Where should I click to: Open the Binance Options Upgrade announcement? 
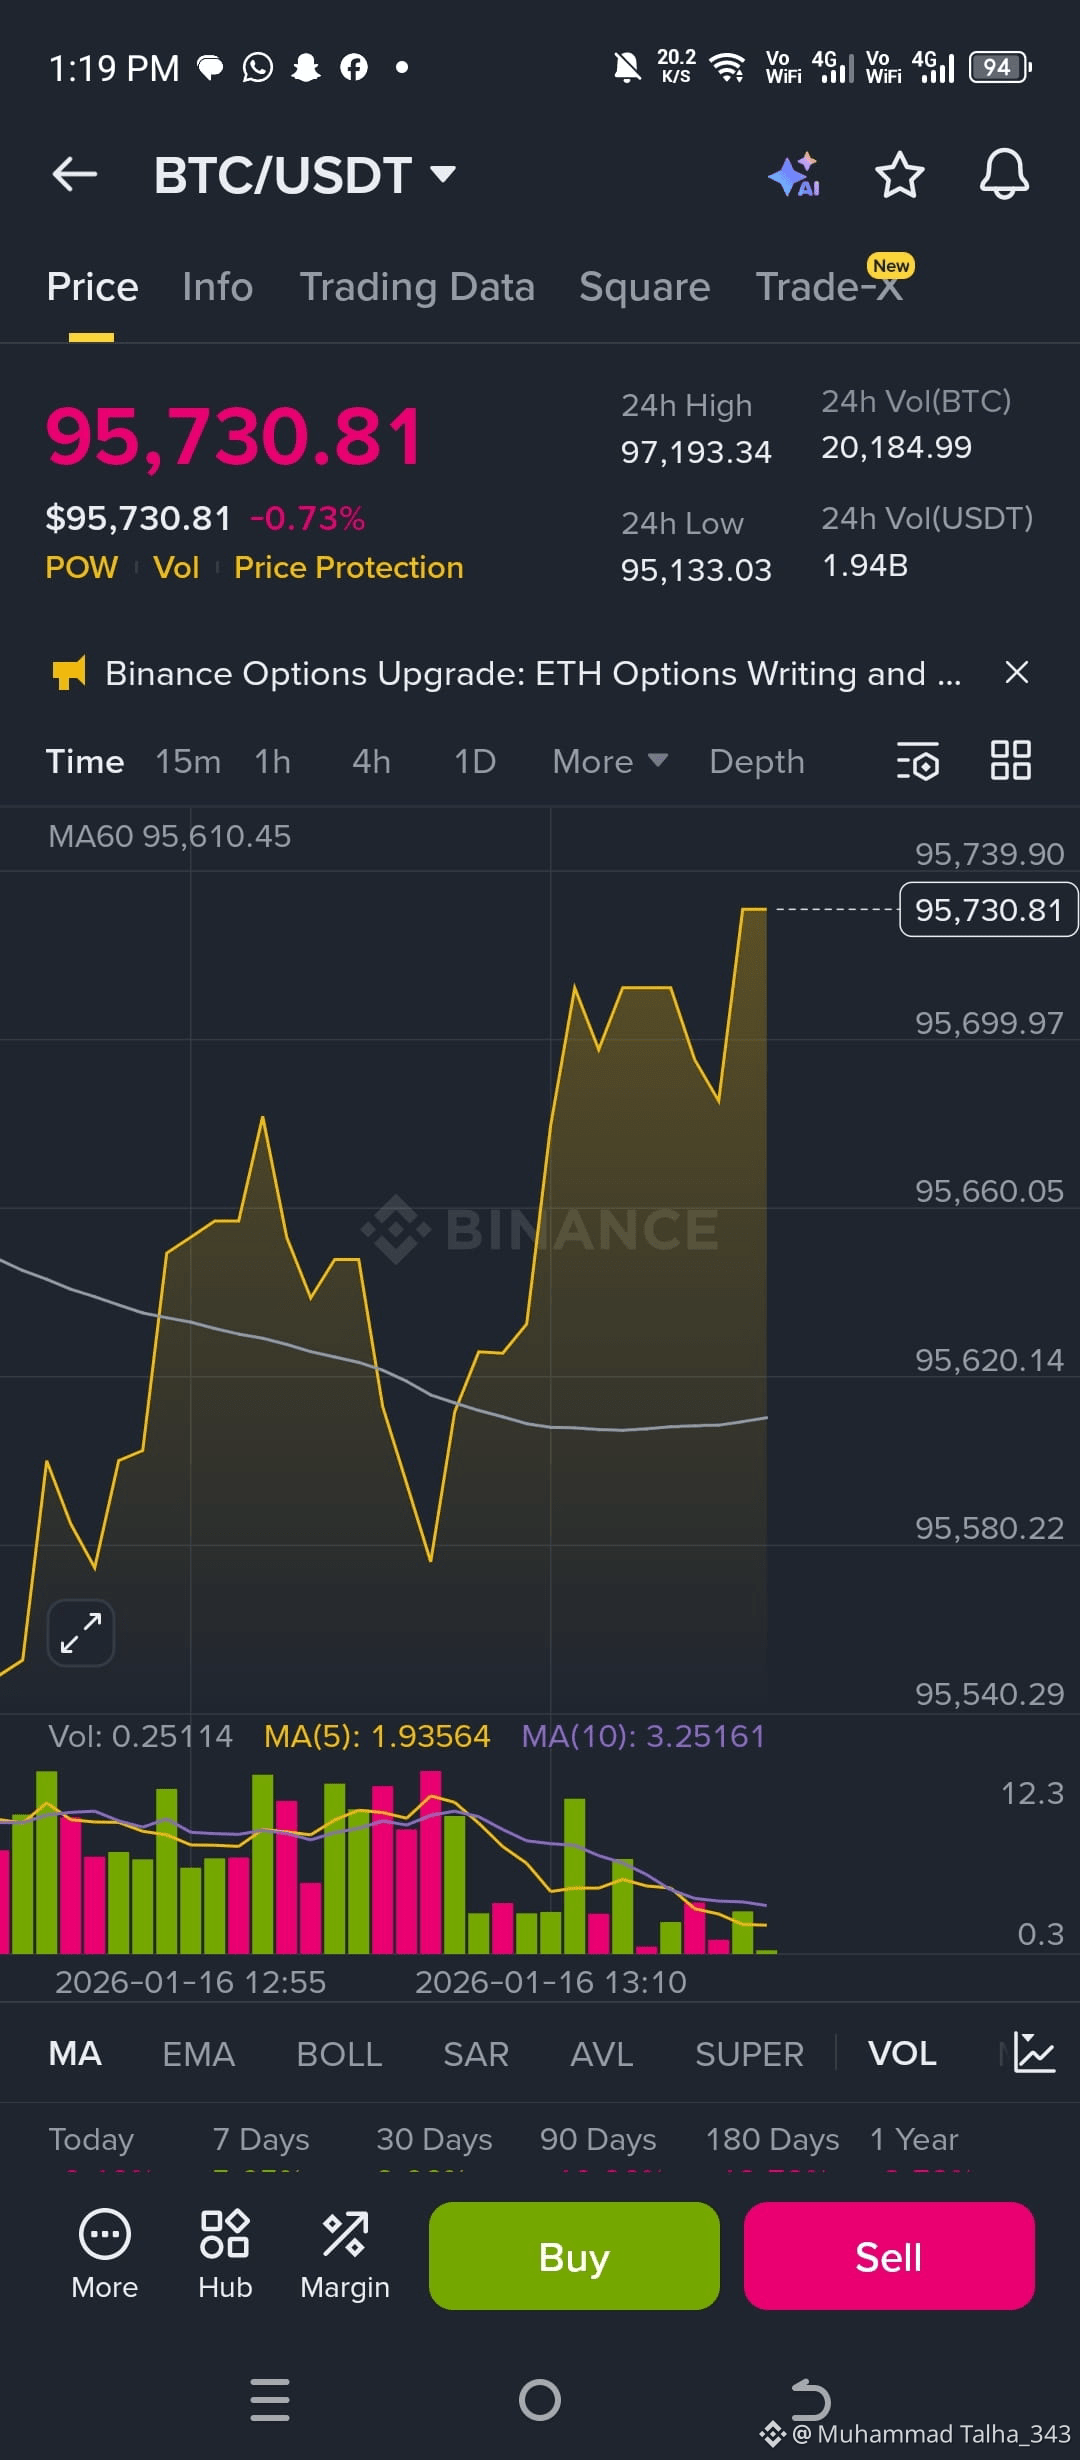point(533,673)
